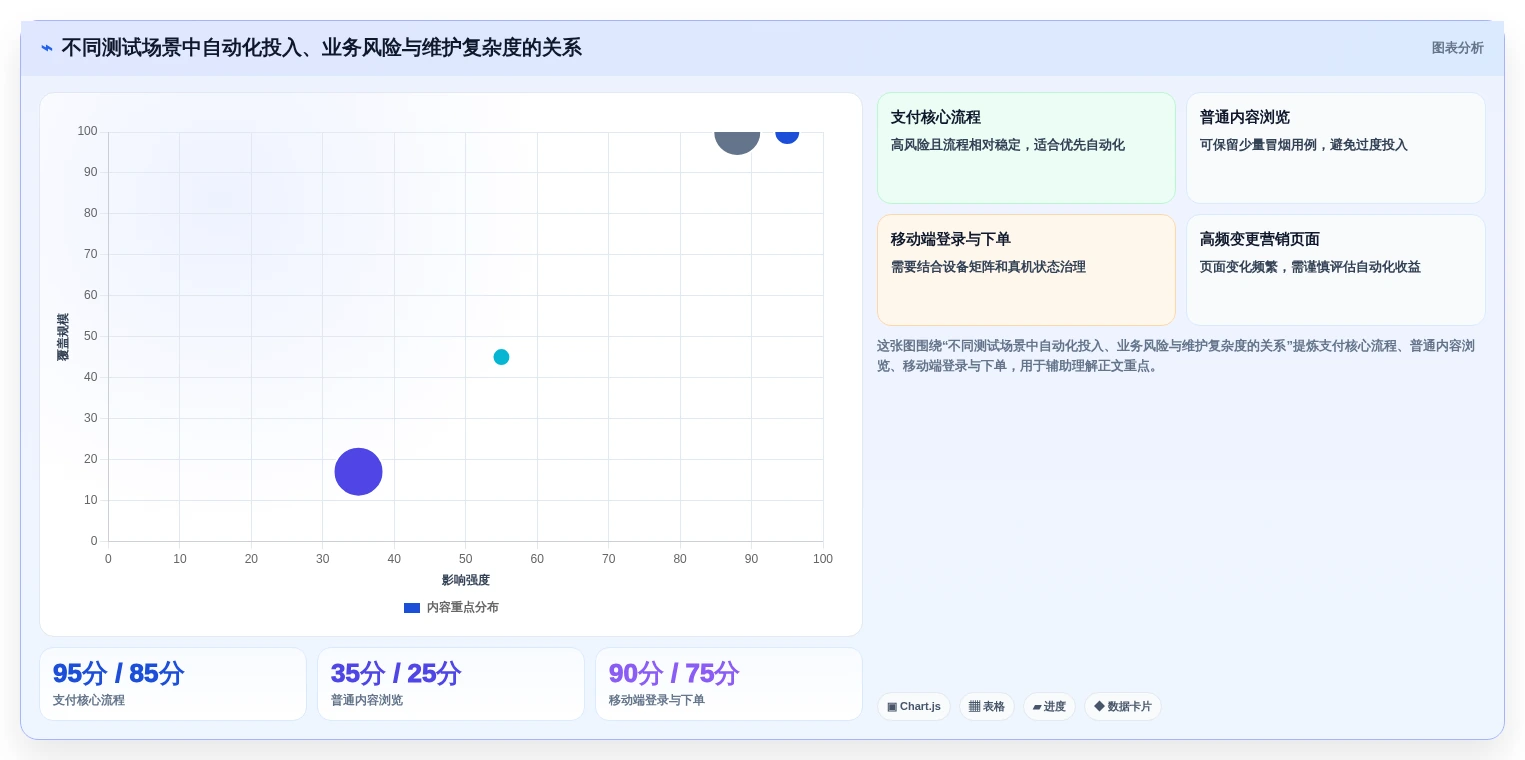Image resolution: width=1525 pixels, height=760 pixels.
Task: Click the 内容重点分布 legend text
Action: coord(462,608)
